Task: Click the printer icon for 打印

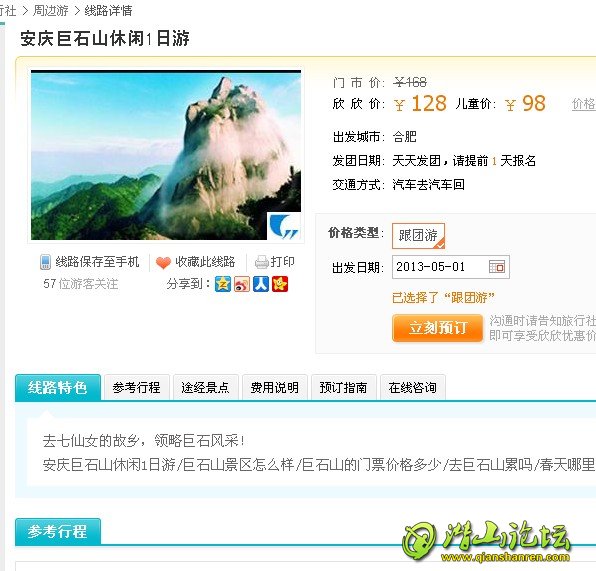Action: coord(261,262)
